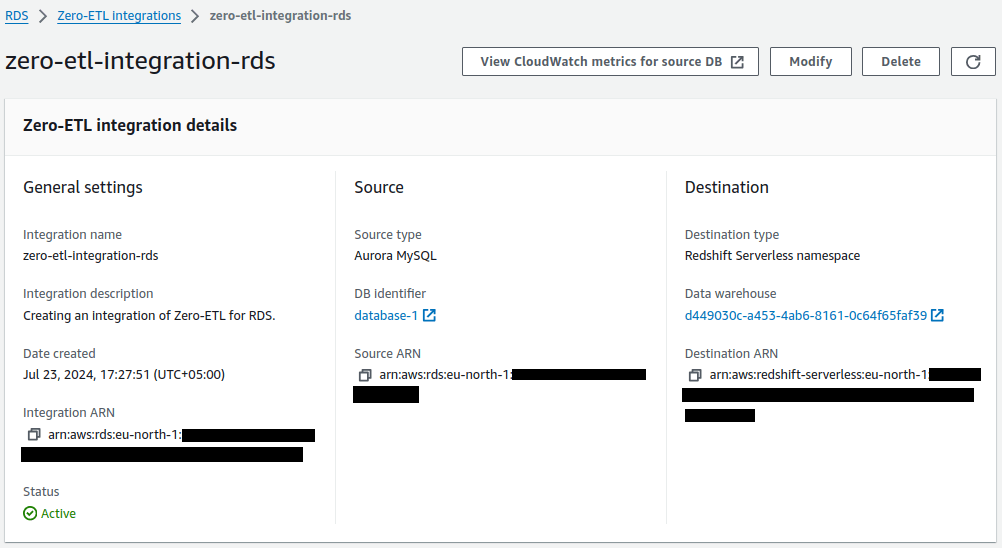Open Zero-ETL integrations breadcrumb link

pyautogui.click(x=119, y=16)
